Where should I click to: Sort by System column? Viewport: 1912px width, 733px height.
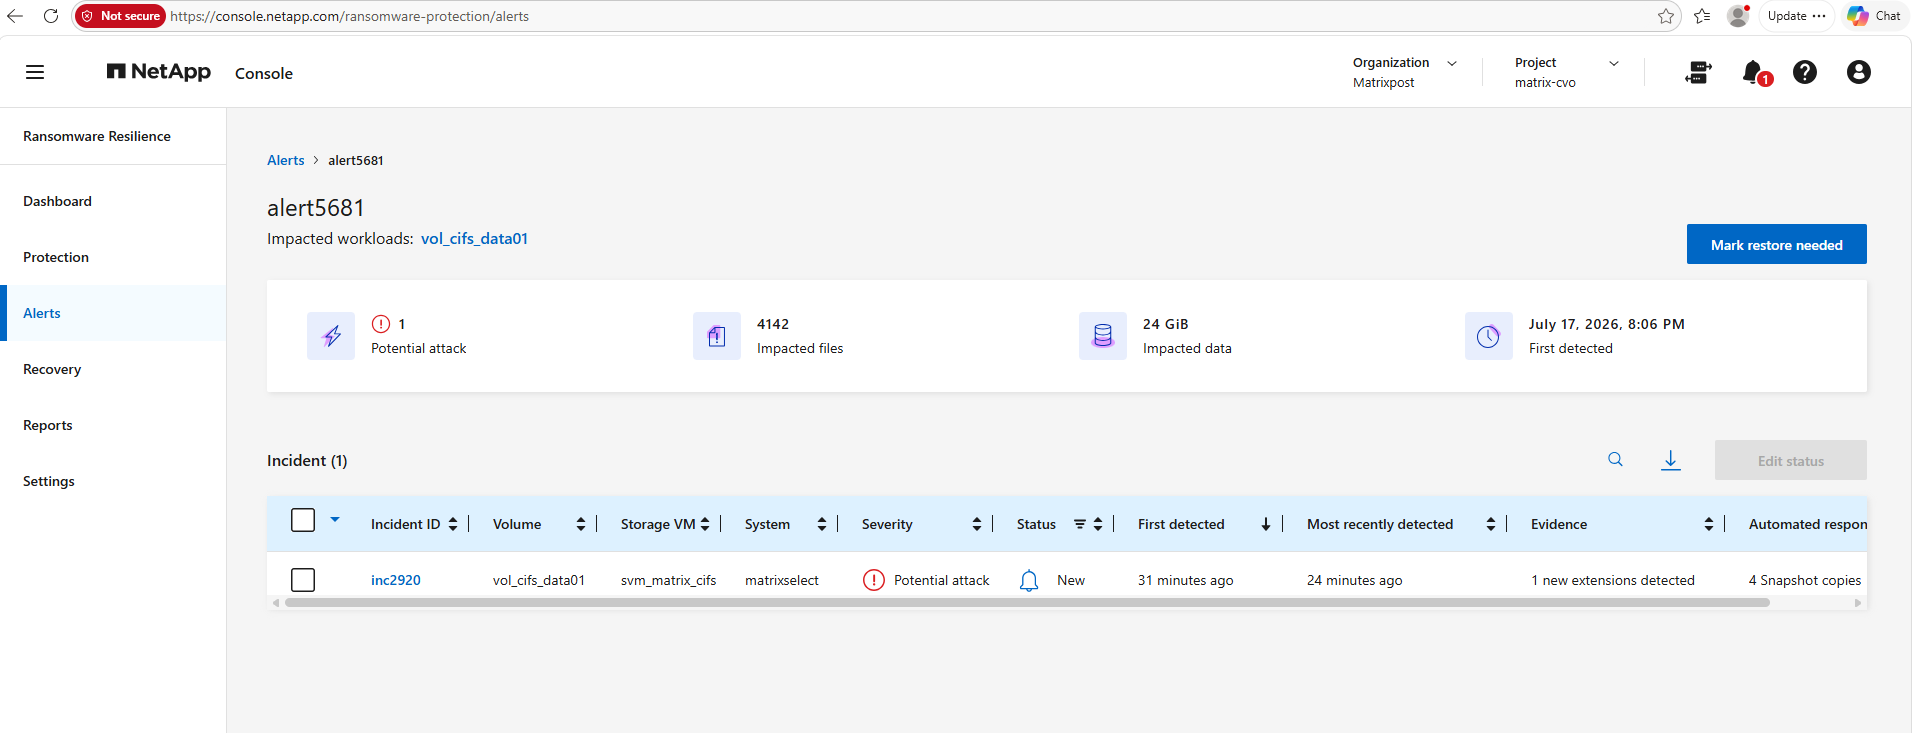tap(822, 524)
